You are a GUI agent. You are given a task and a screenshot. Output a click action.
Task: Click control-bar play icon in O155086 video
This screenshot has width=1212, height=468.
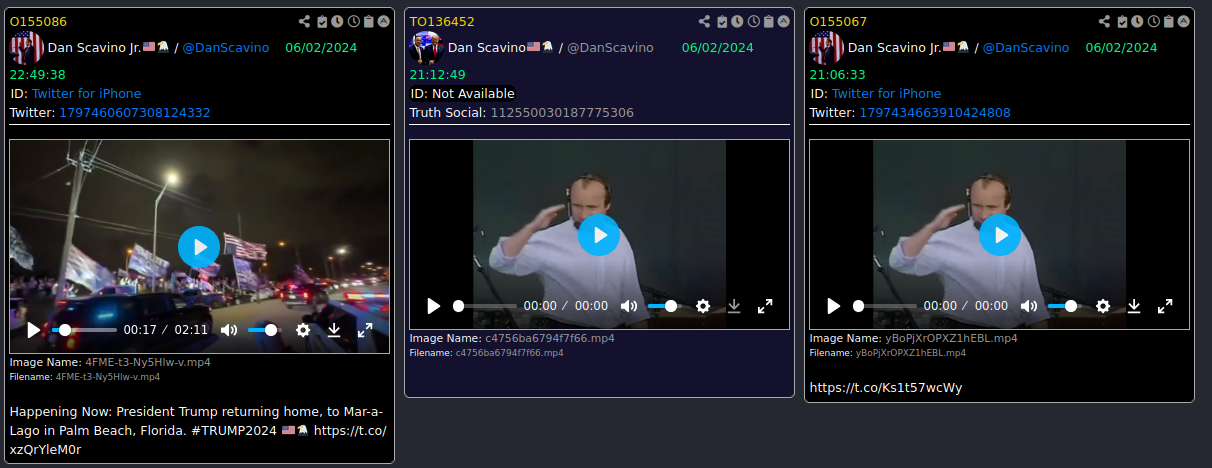pos(33,329)
